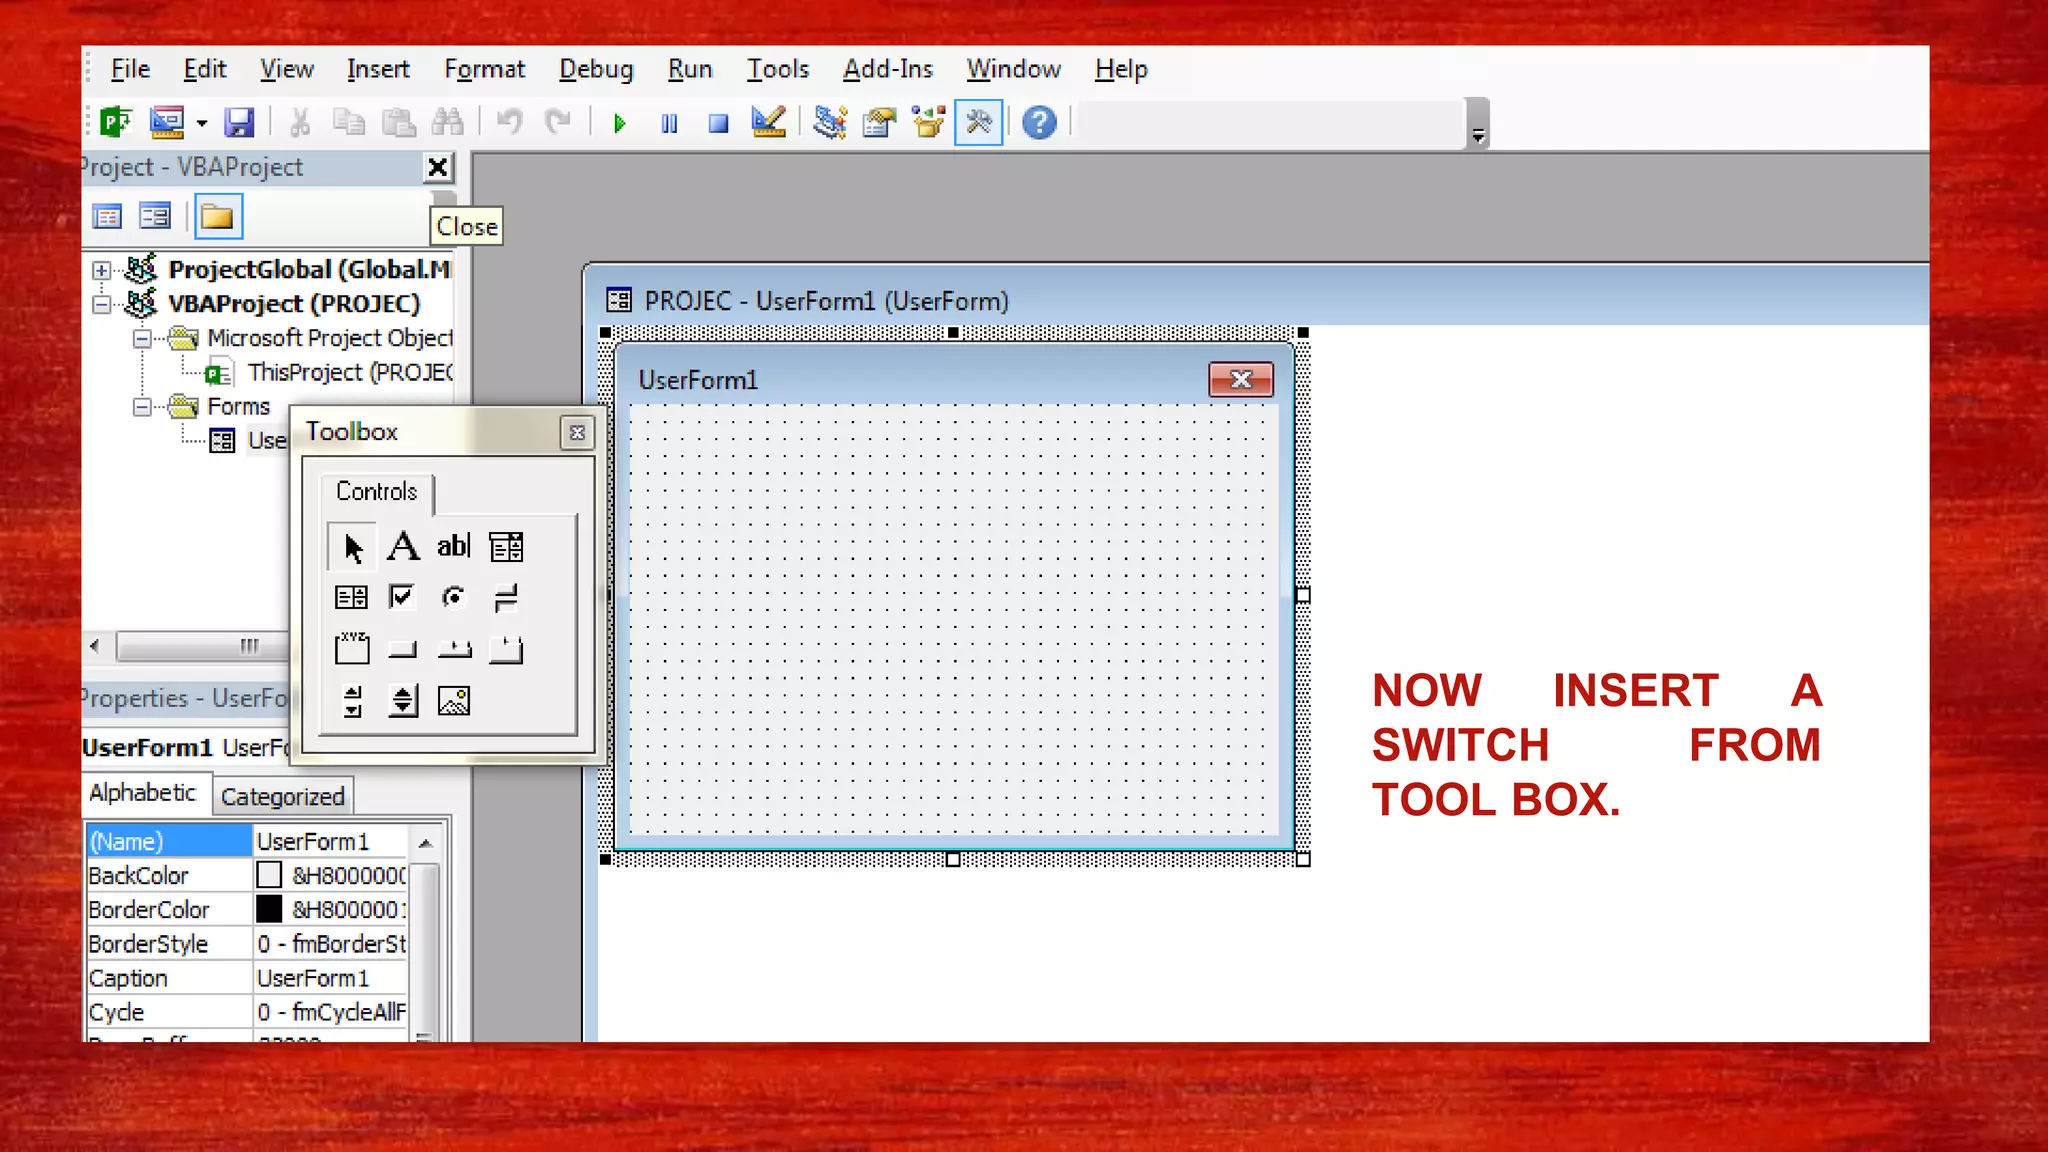The image size is (2048, 1152).
Task: Select the UserForm item under Forms
Action: pos(250,441)
